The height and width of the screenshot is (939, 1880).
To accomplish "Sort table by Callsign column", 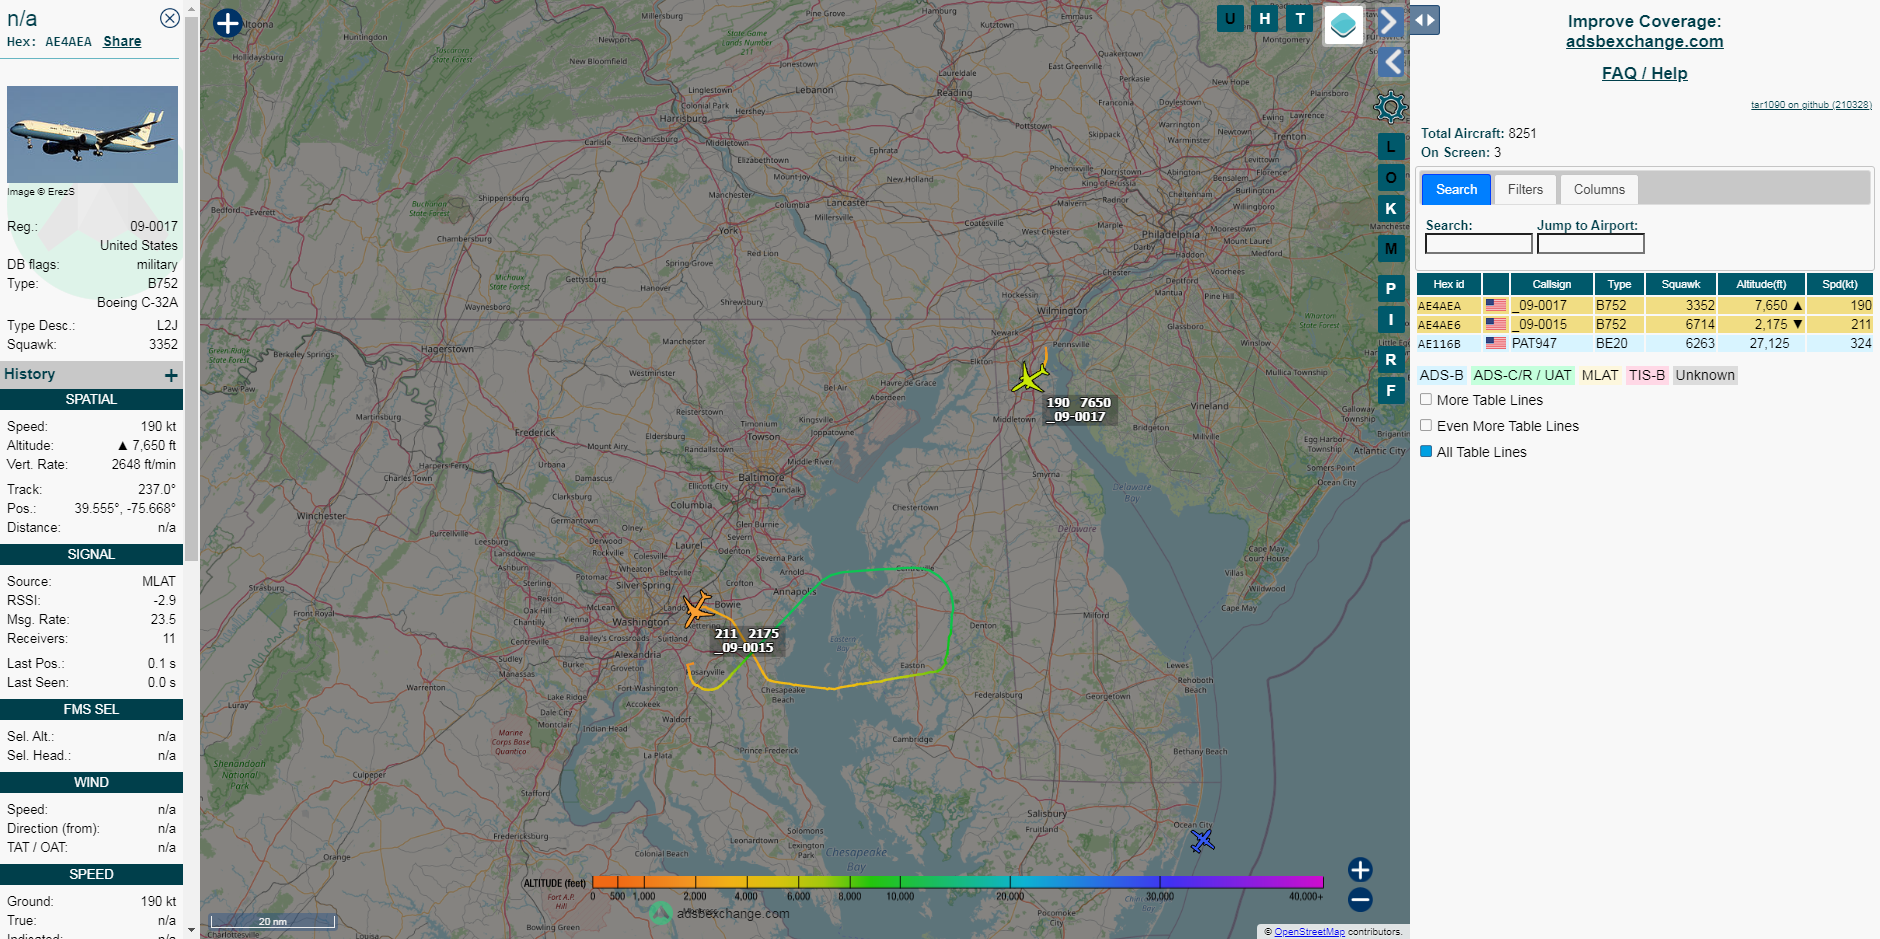I will 1551,284.
